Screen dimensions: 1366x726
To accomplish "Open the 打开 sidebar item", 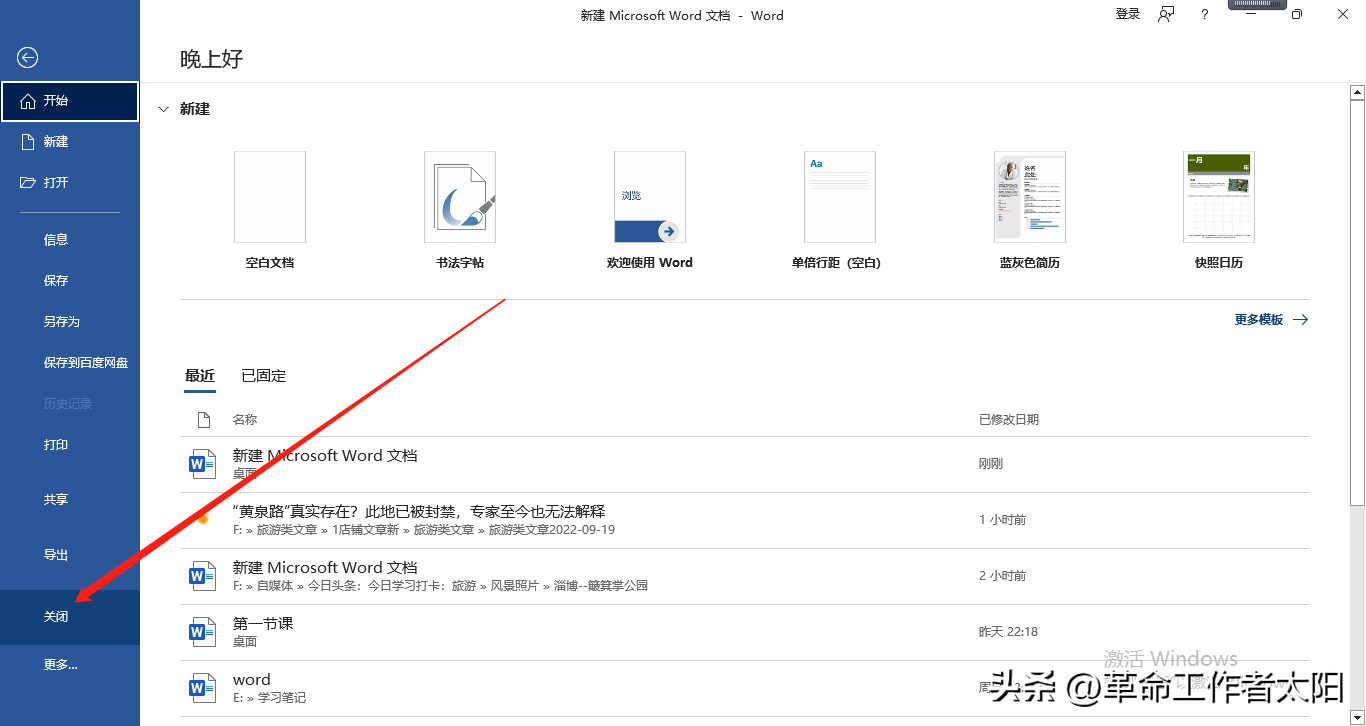I will click(x=70, y=183).
